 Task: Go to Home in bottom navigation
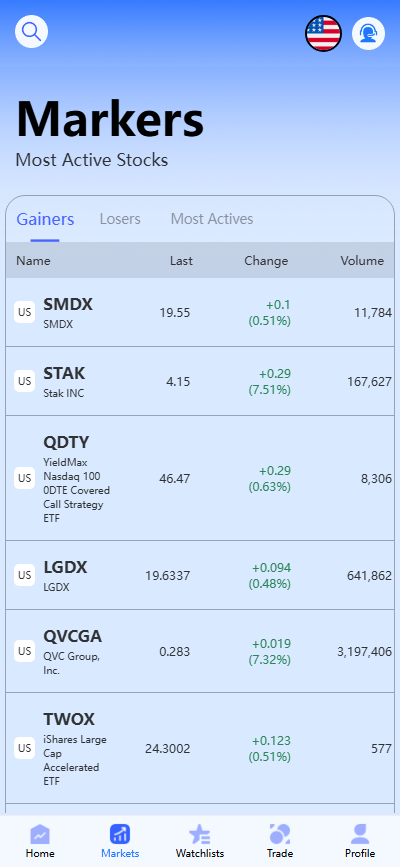[40, 841]
